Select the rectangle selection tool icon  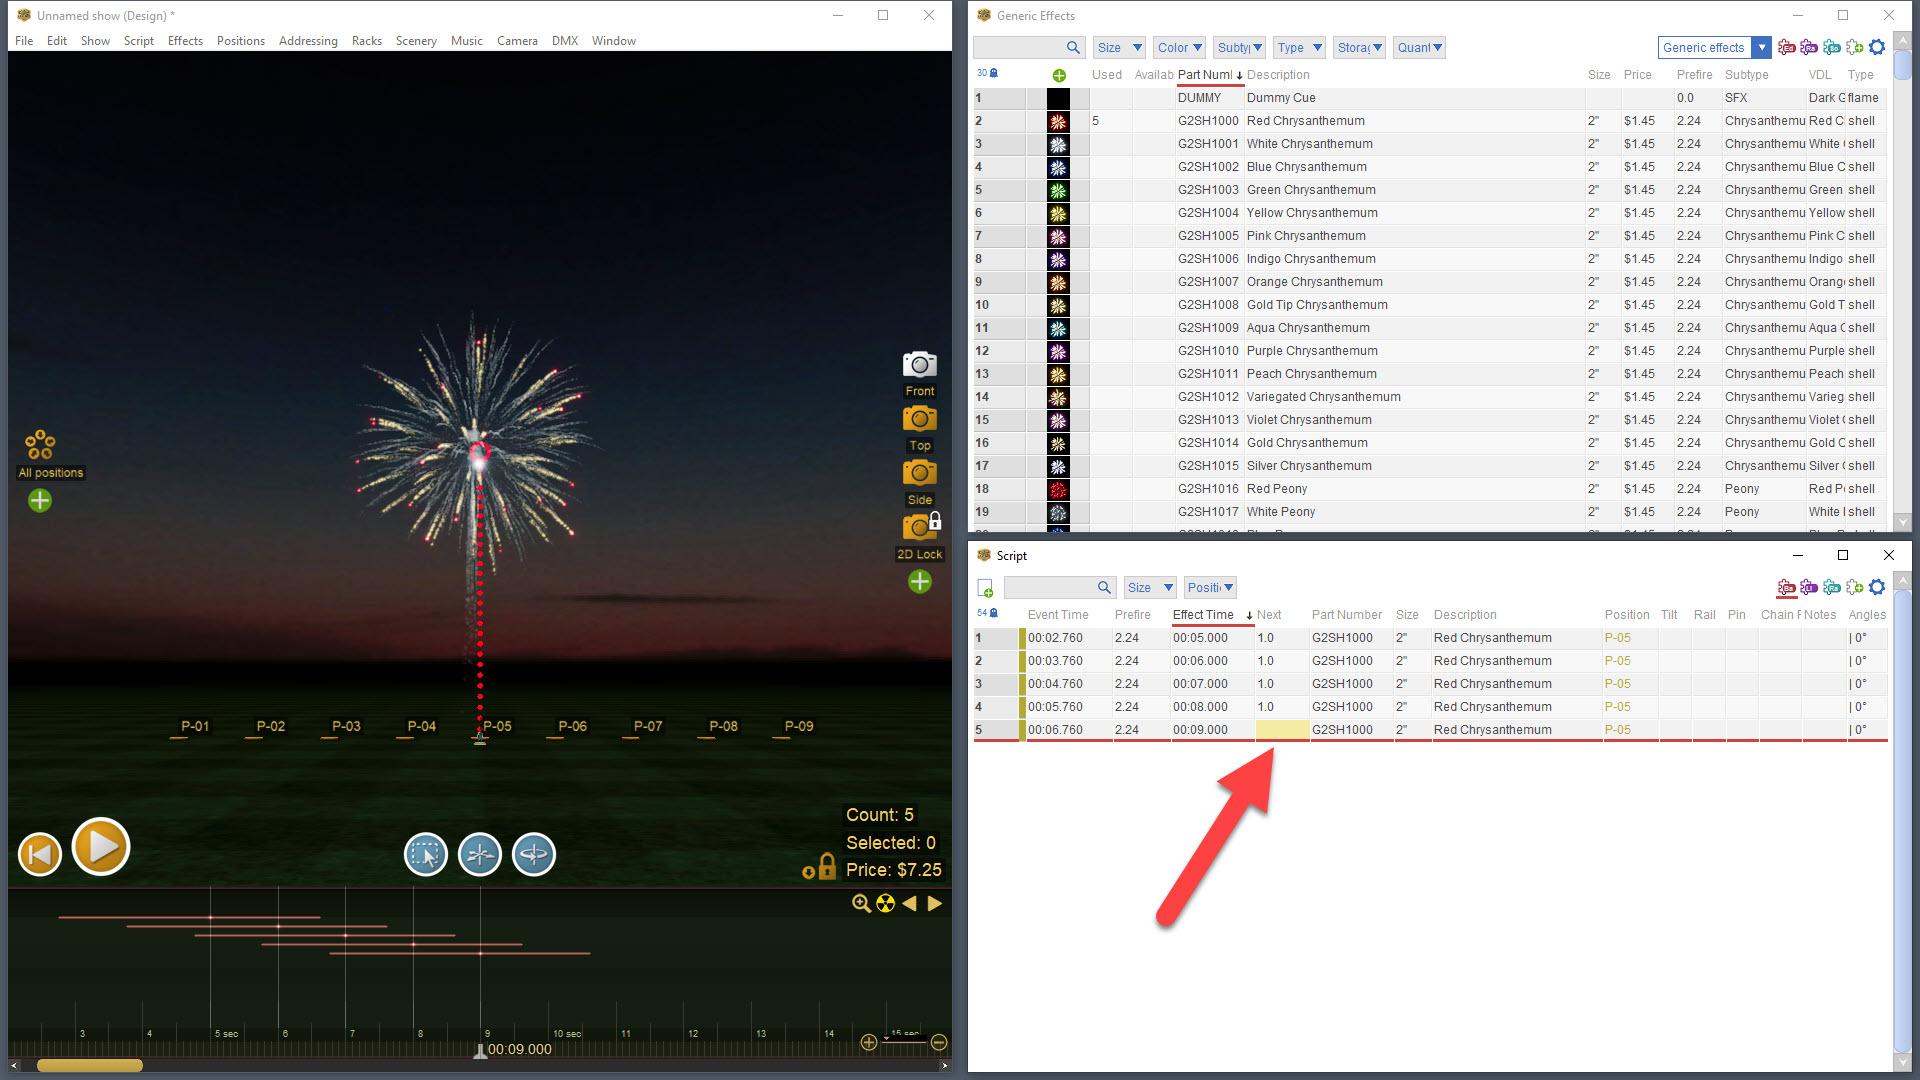click(425, 855)
